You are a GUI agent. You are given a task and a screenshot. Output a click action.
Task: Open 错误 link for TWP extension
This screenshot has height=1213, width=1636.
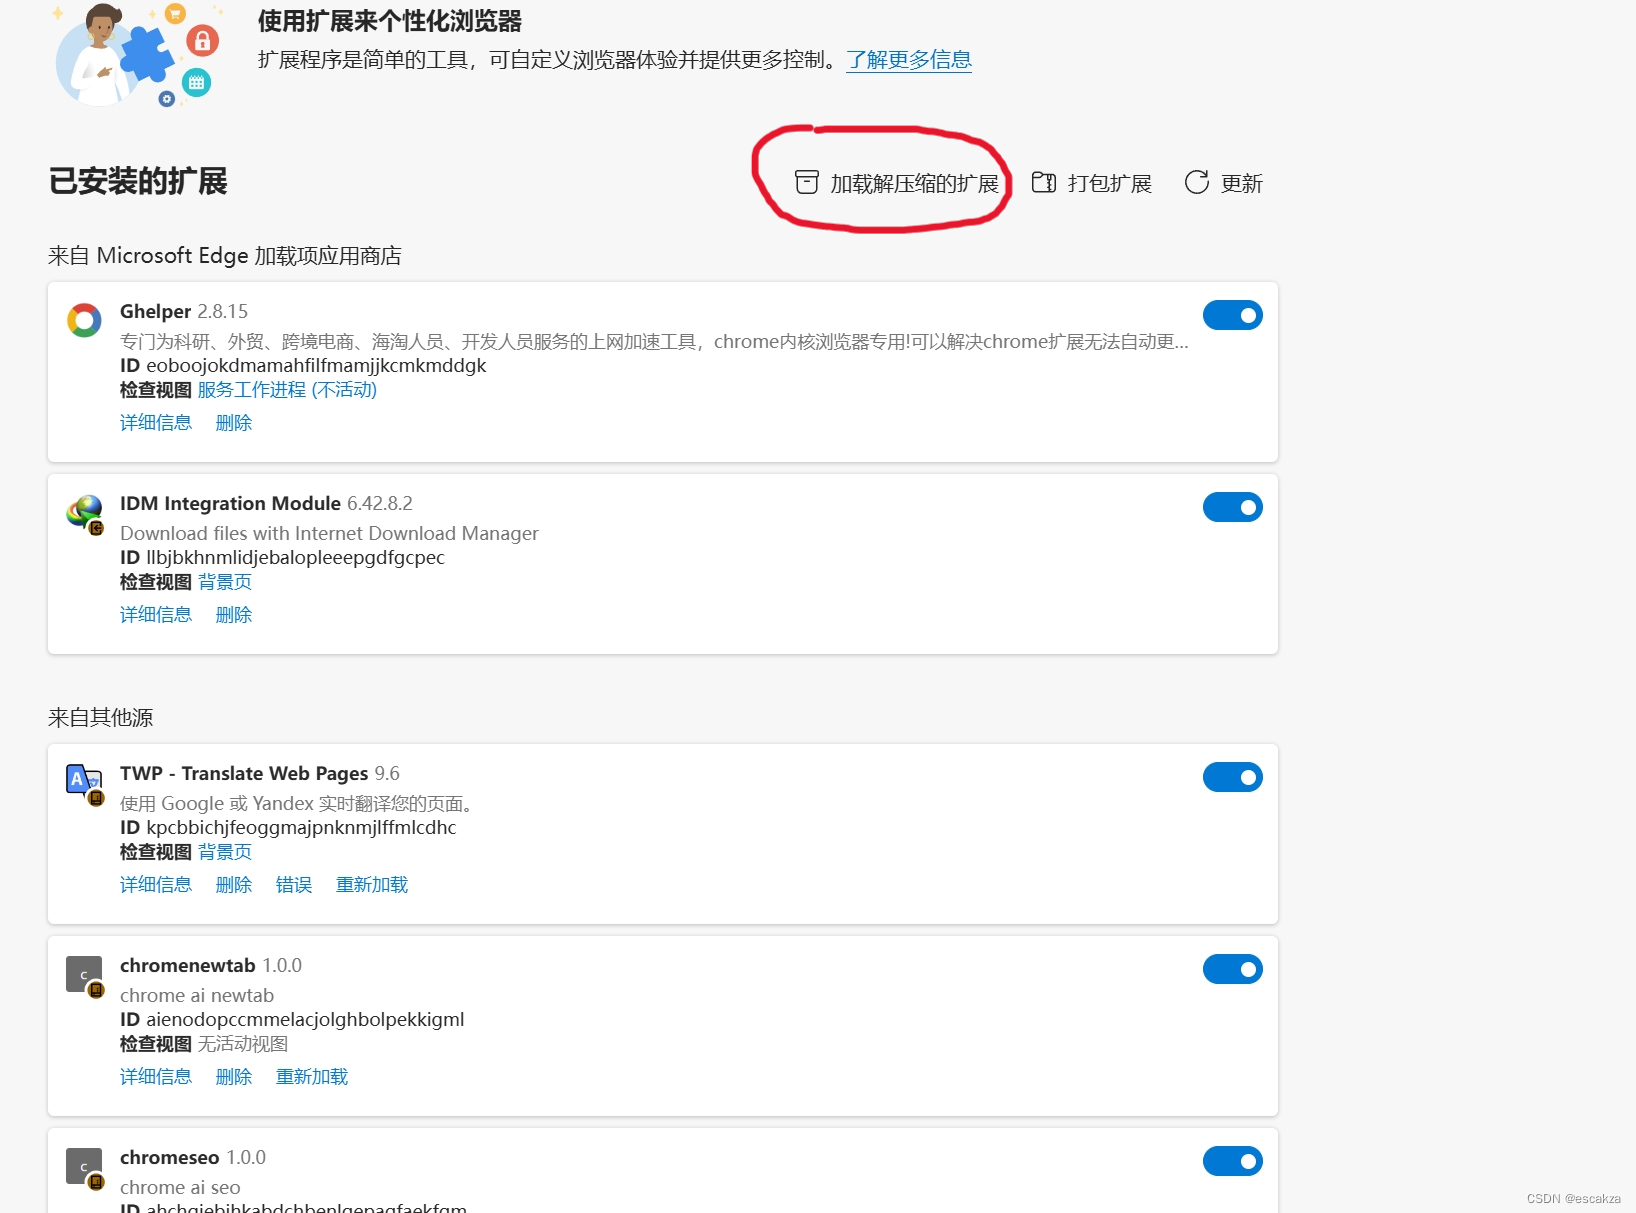(294, 885)
